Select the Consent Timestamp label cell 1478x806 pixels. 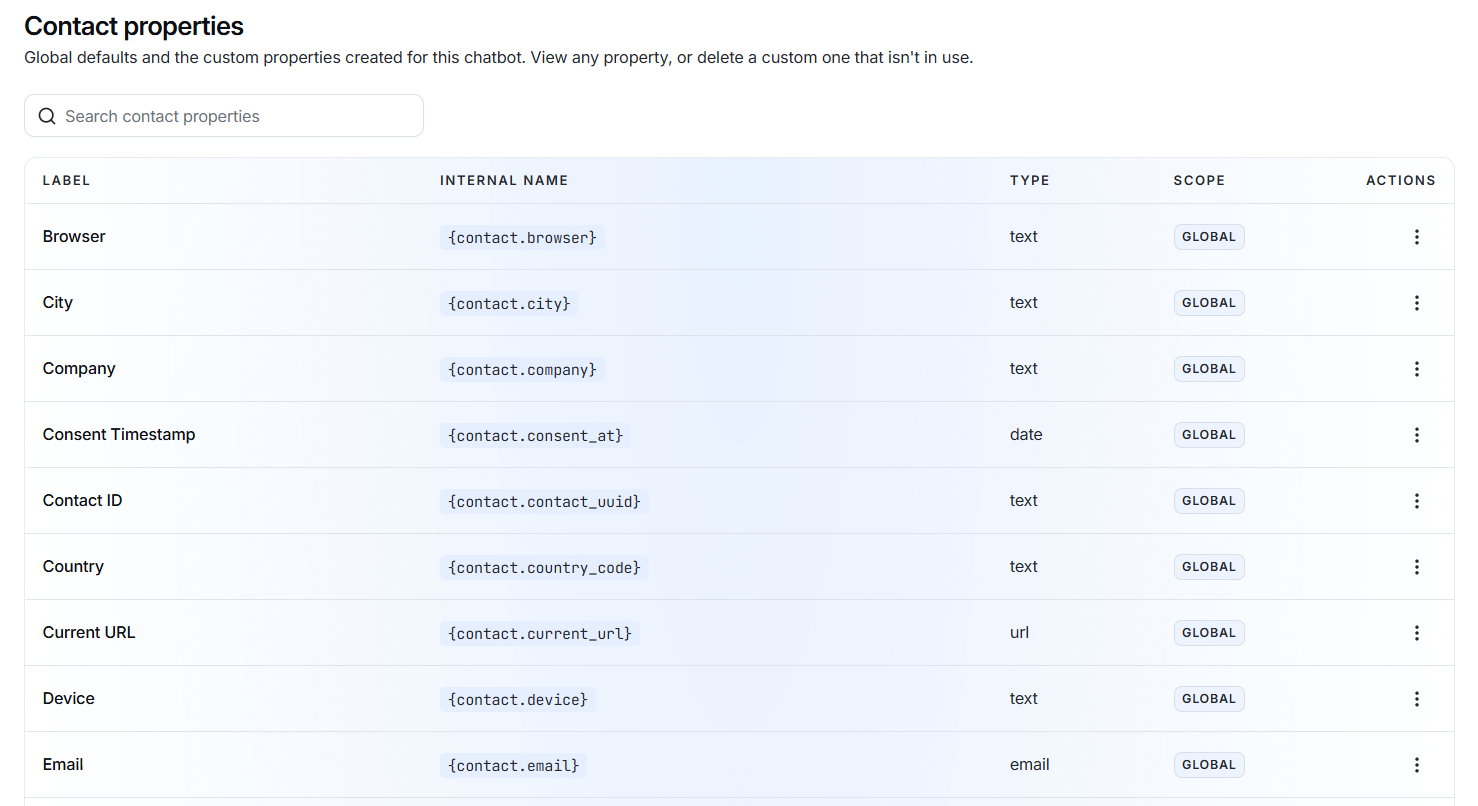tap(119, 435)
